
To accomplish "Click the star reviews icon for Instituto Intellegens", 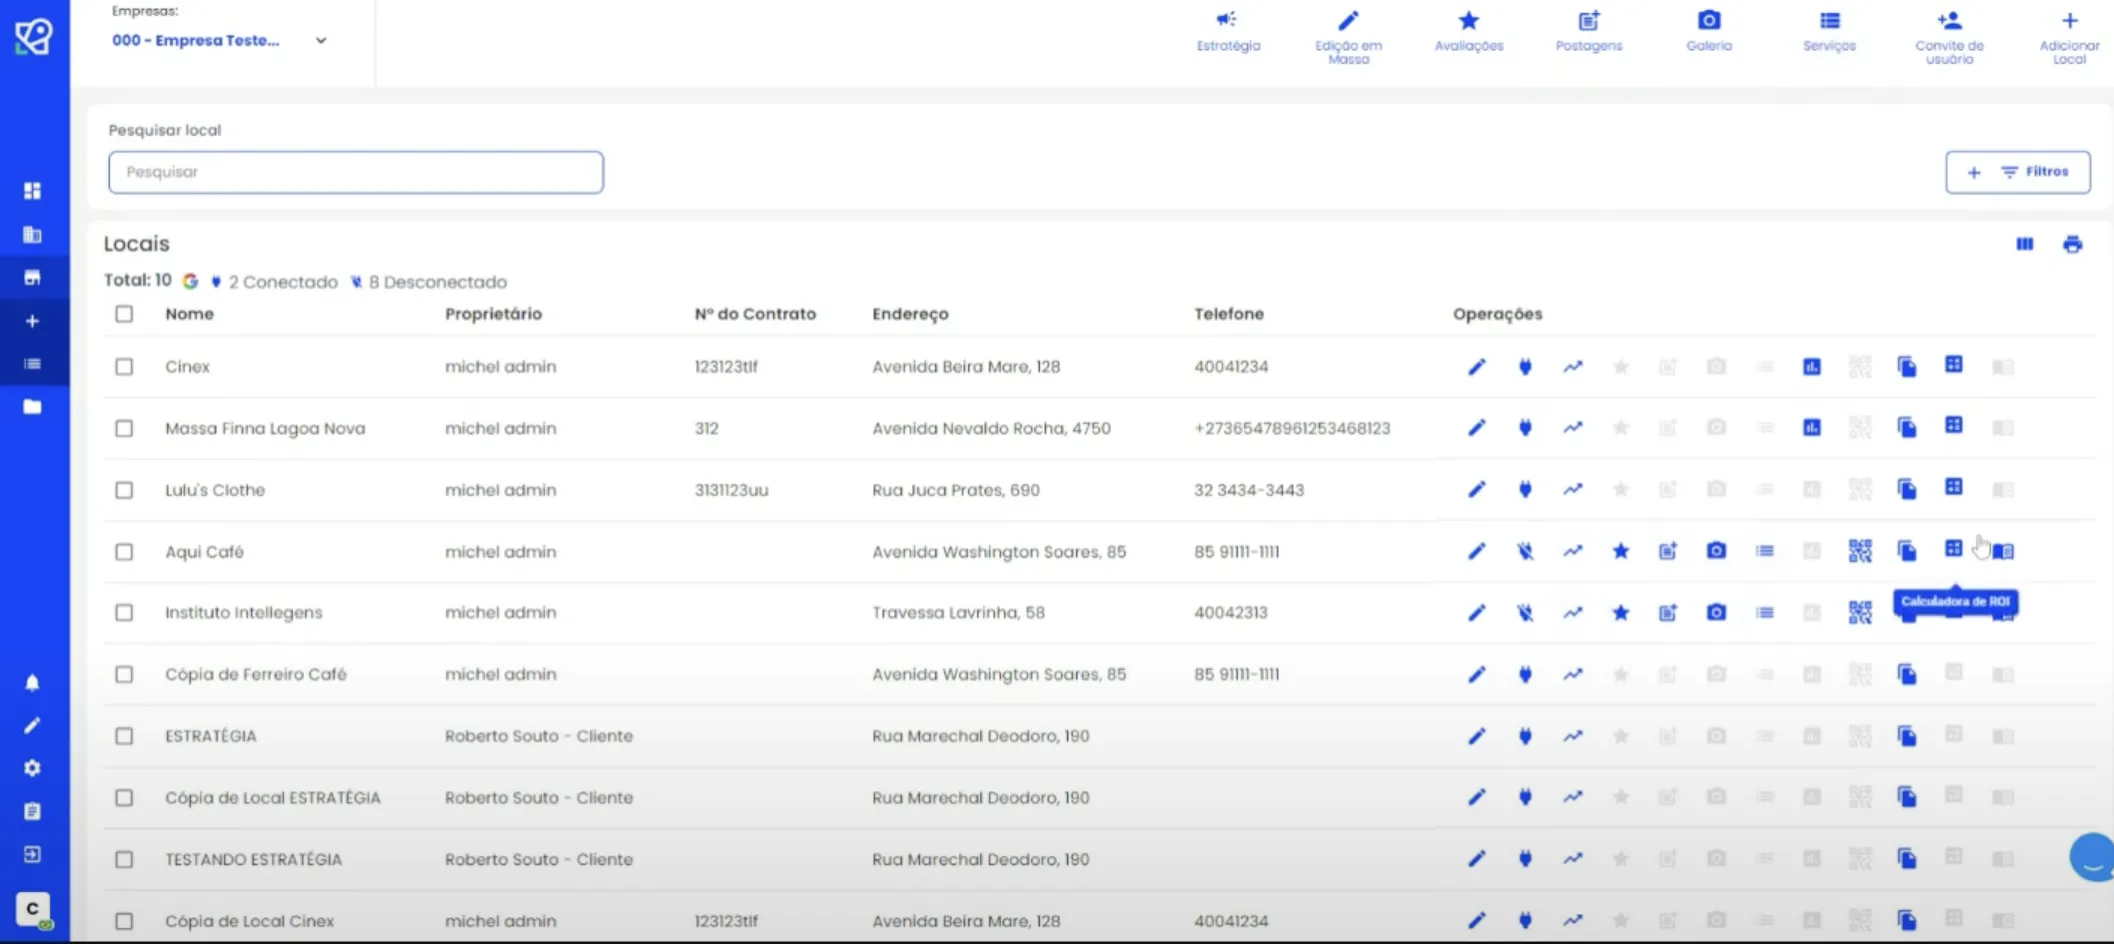I will pyautogui.click(x=1621, y=612).
